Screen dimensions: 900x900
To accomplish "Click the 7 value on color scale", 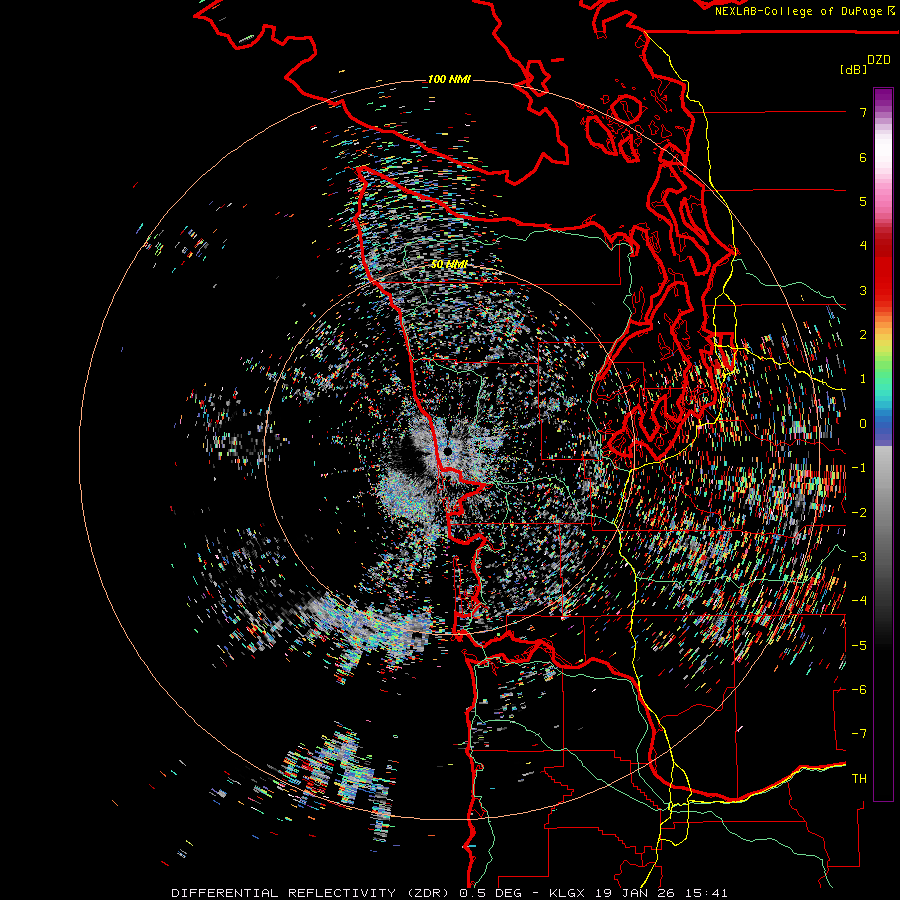I will pyautogui.click(x=863, y=112).
